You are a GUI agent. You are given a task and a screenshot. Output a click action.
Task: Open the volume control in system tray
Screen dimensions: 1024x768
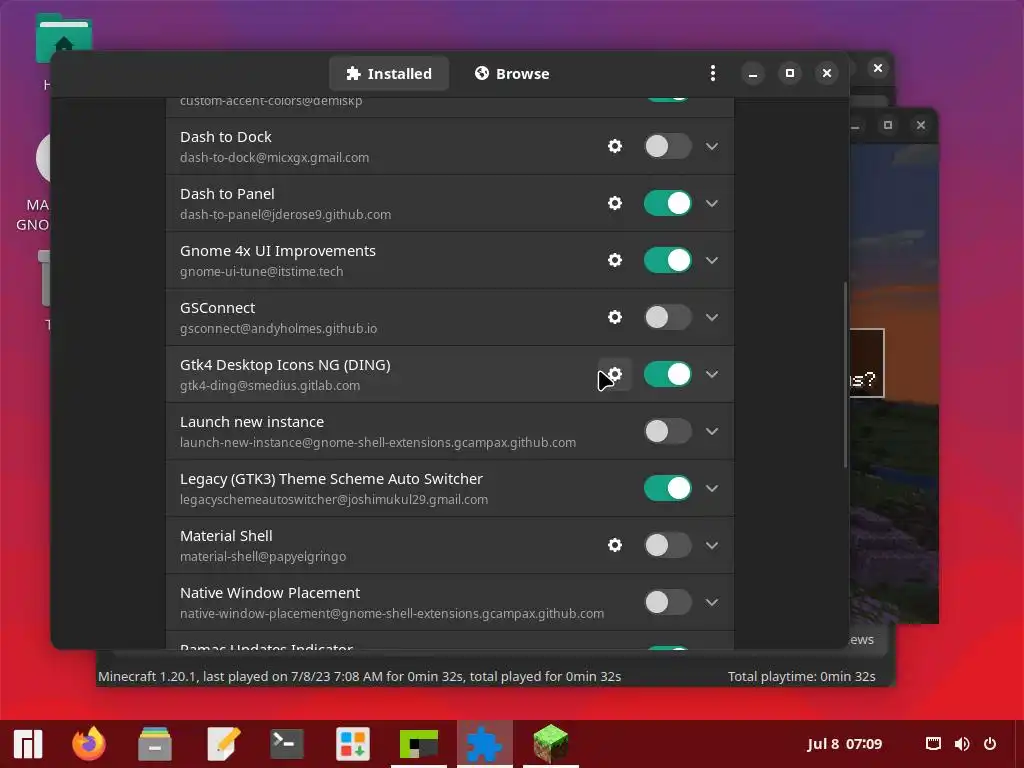(x=962, y=744)
